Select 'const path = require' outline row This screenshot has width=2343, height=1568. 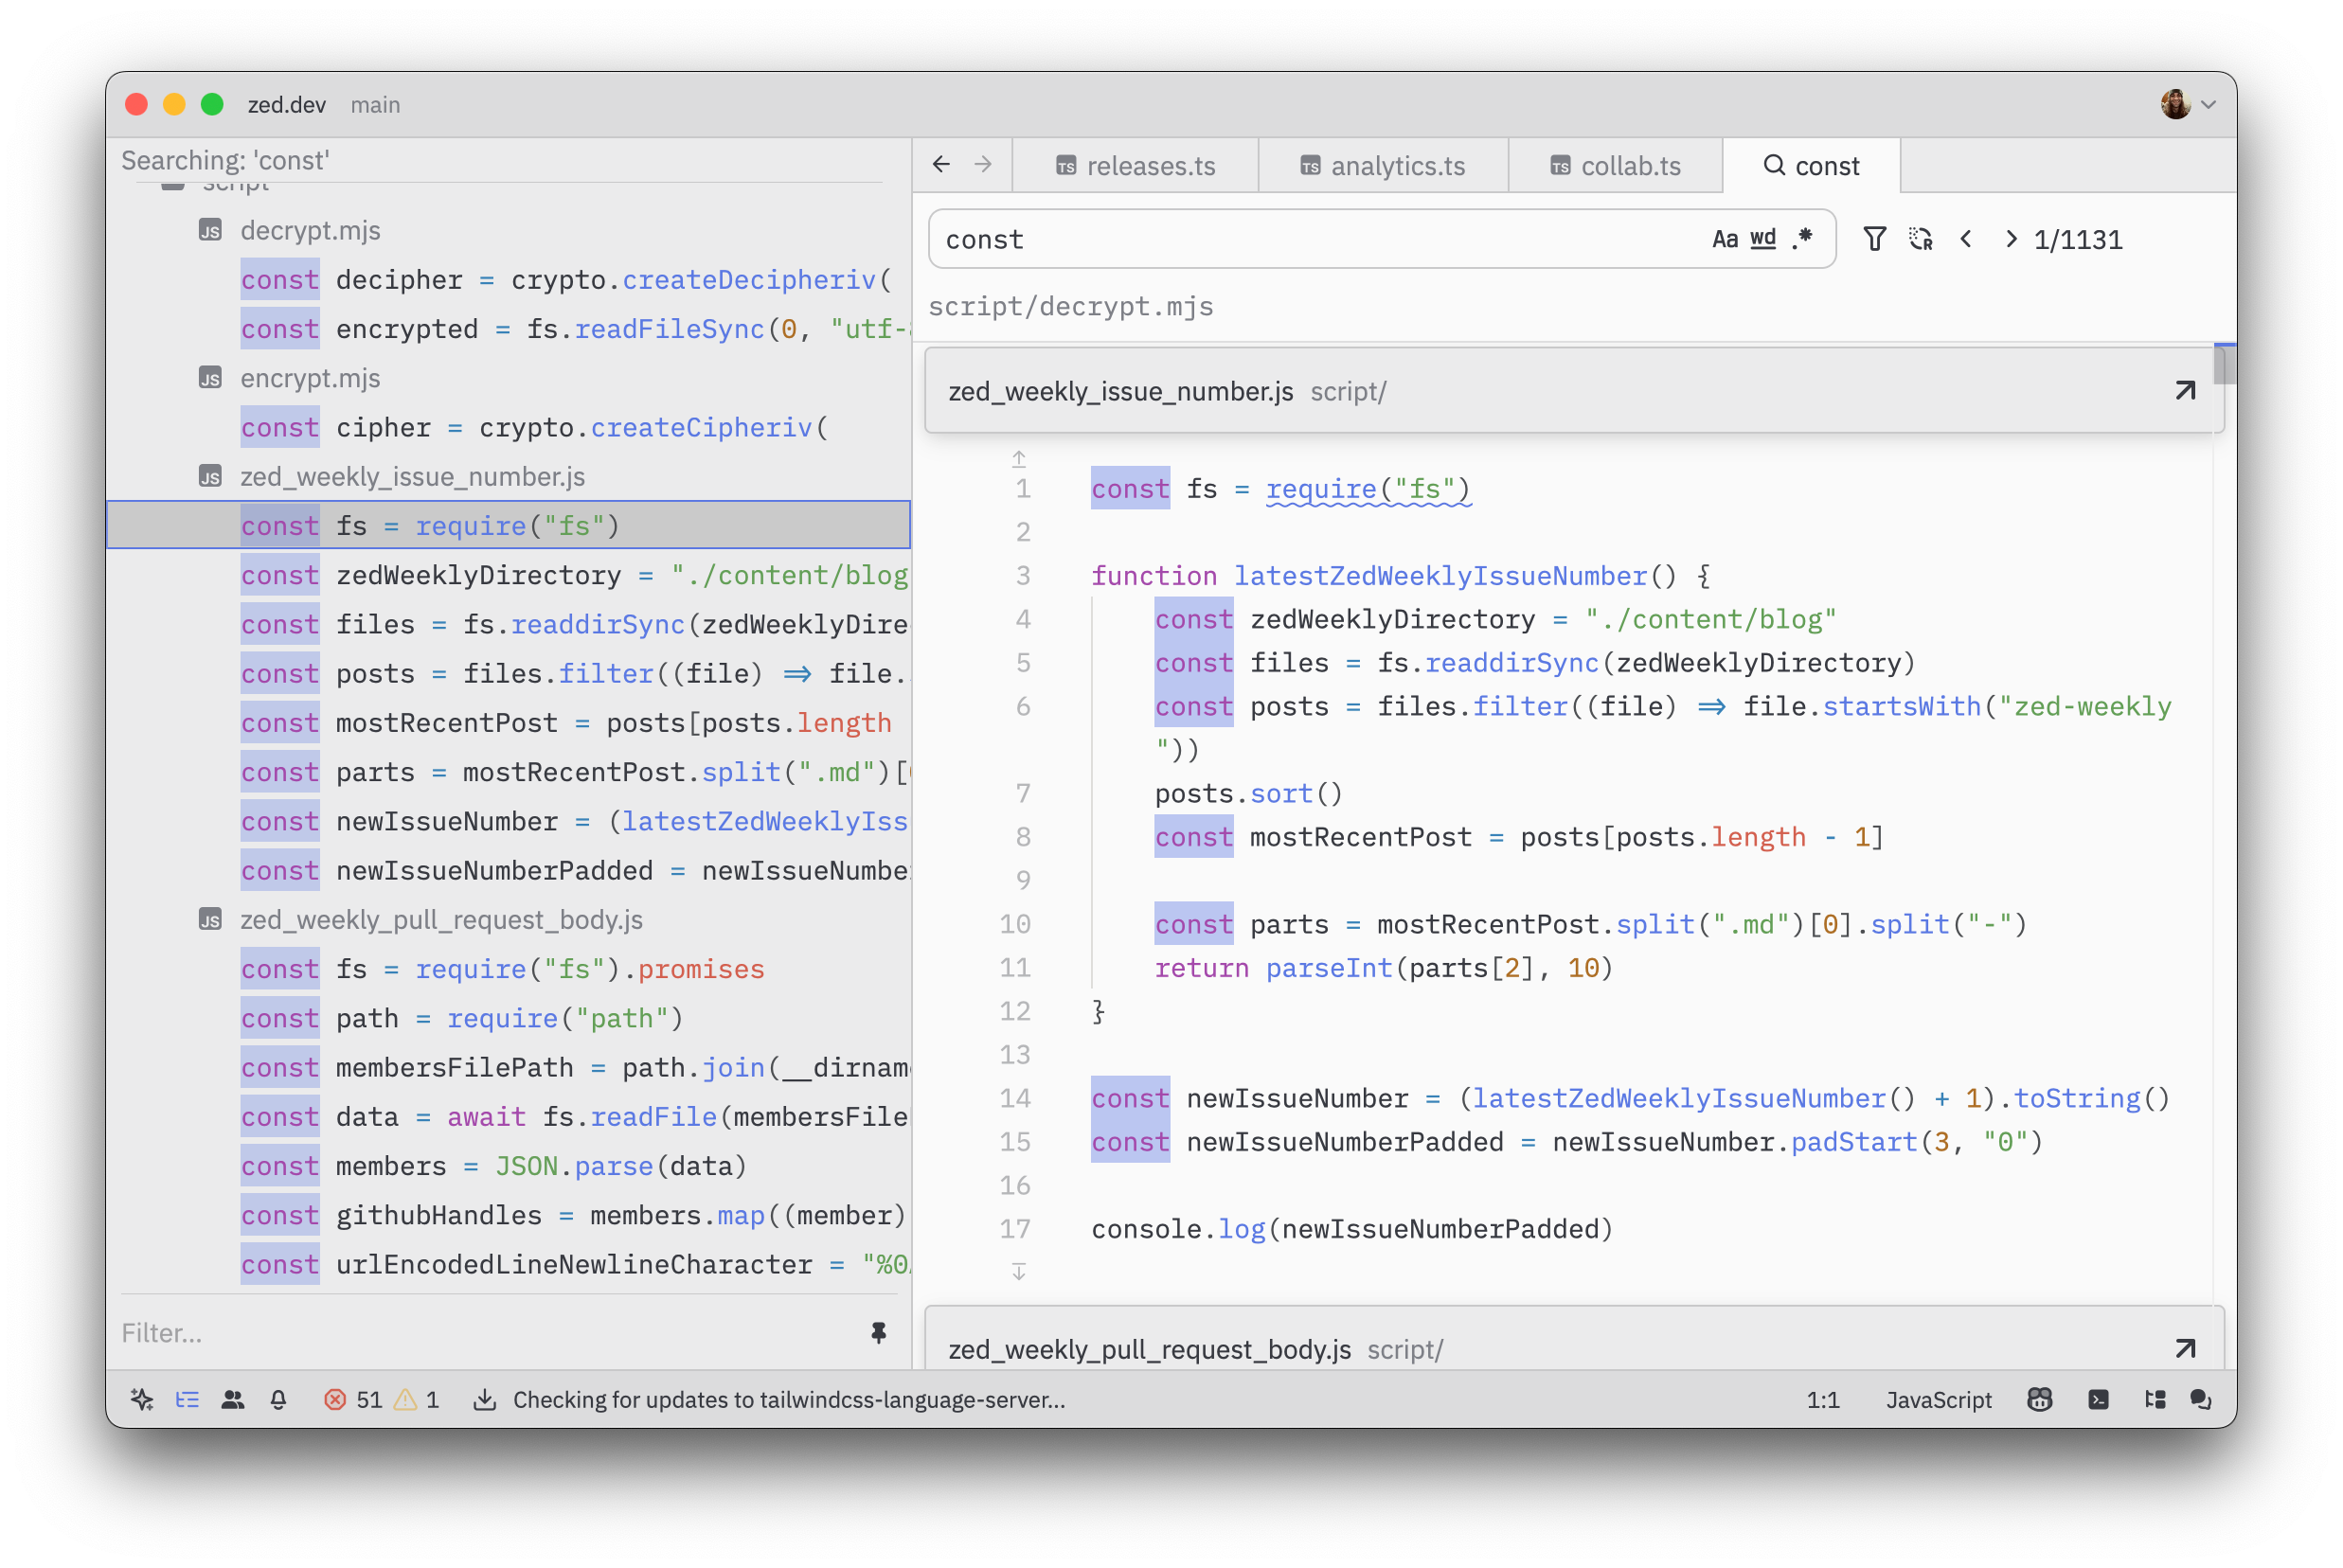click(509, 1018)
